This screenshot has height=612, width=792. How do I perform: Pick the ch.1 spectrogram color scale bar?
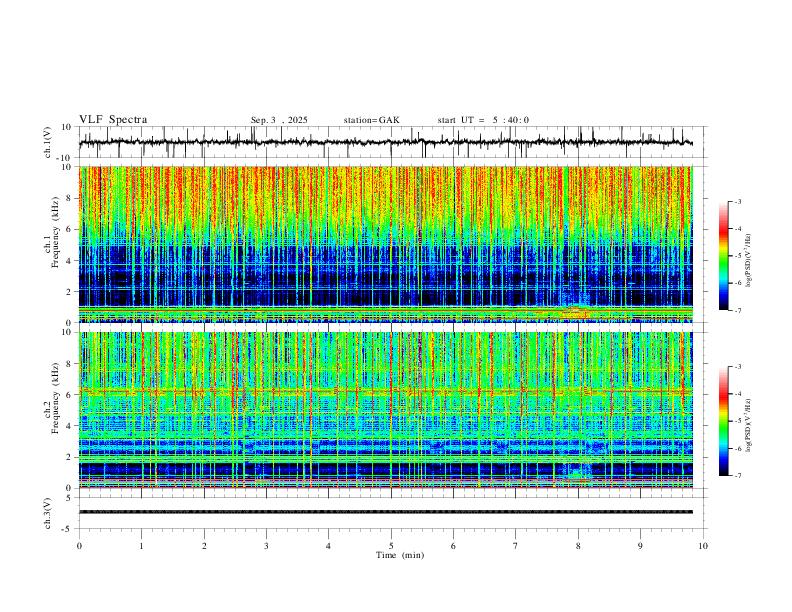tap(724, 256)
